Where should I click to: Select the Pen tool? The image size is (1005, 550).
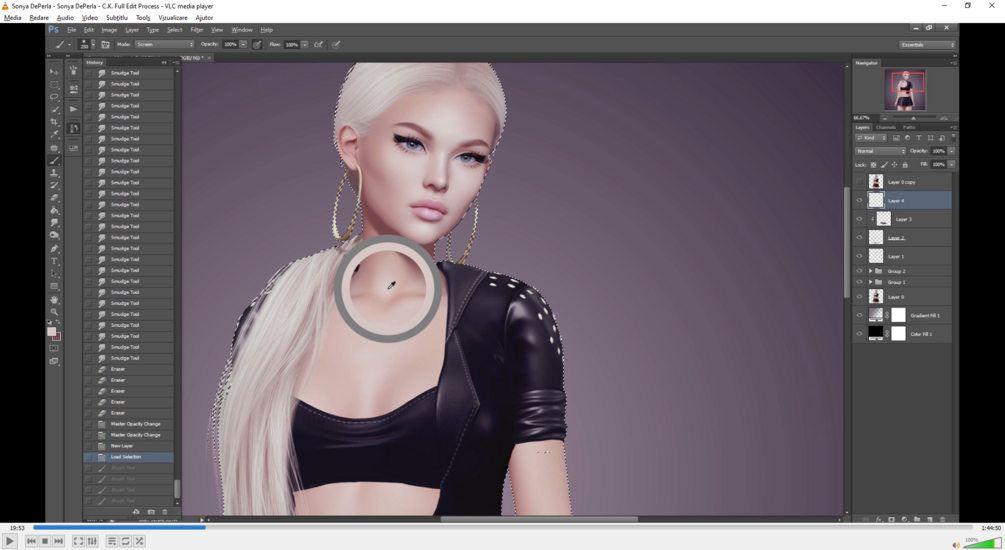click(54, 249)
